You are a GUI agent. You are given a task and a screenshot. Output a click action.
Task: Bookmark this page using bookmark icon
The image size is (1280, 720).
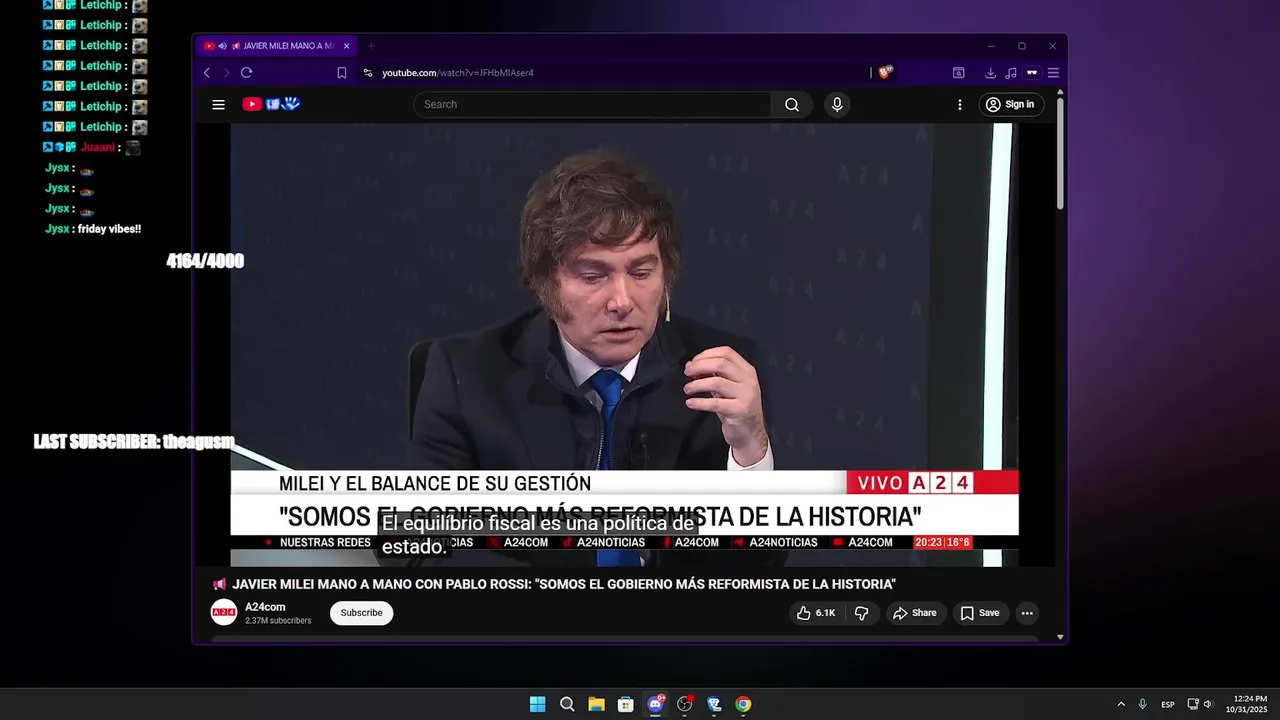coord(342,72)
